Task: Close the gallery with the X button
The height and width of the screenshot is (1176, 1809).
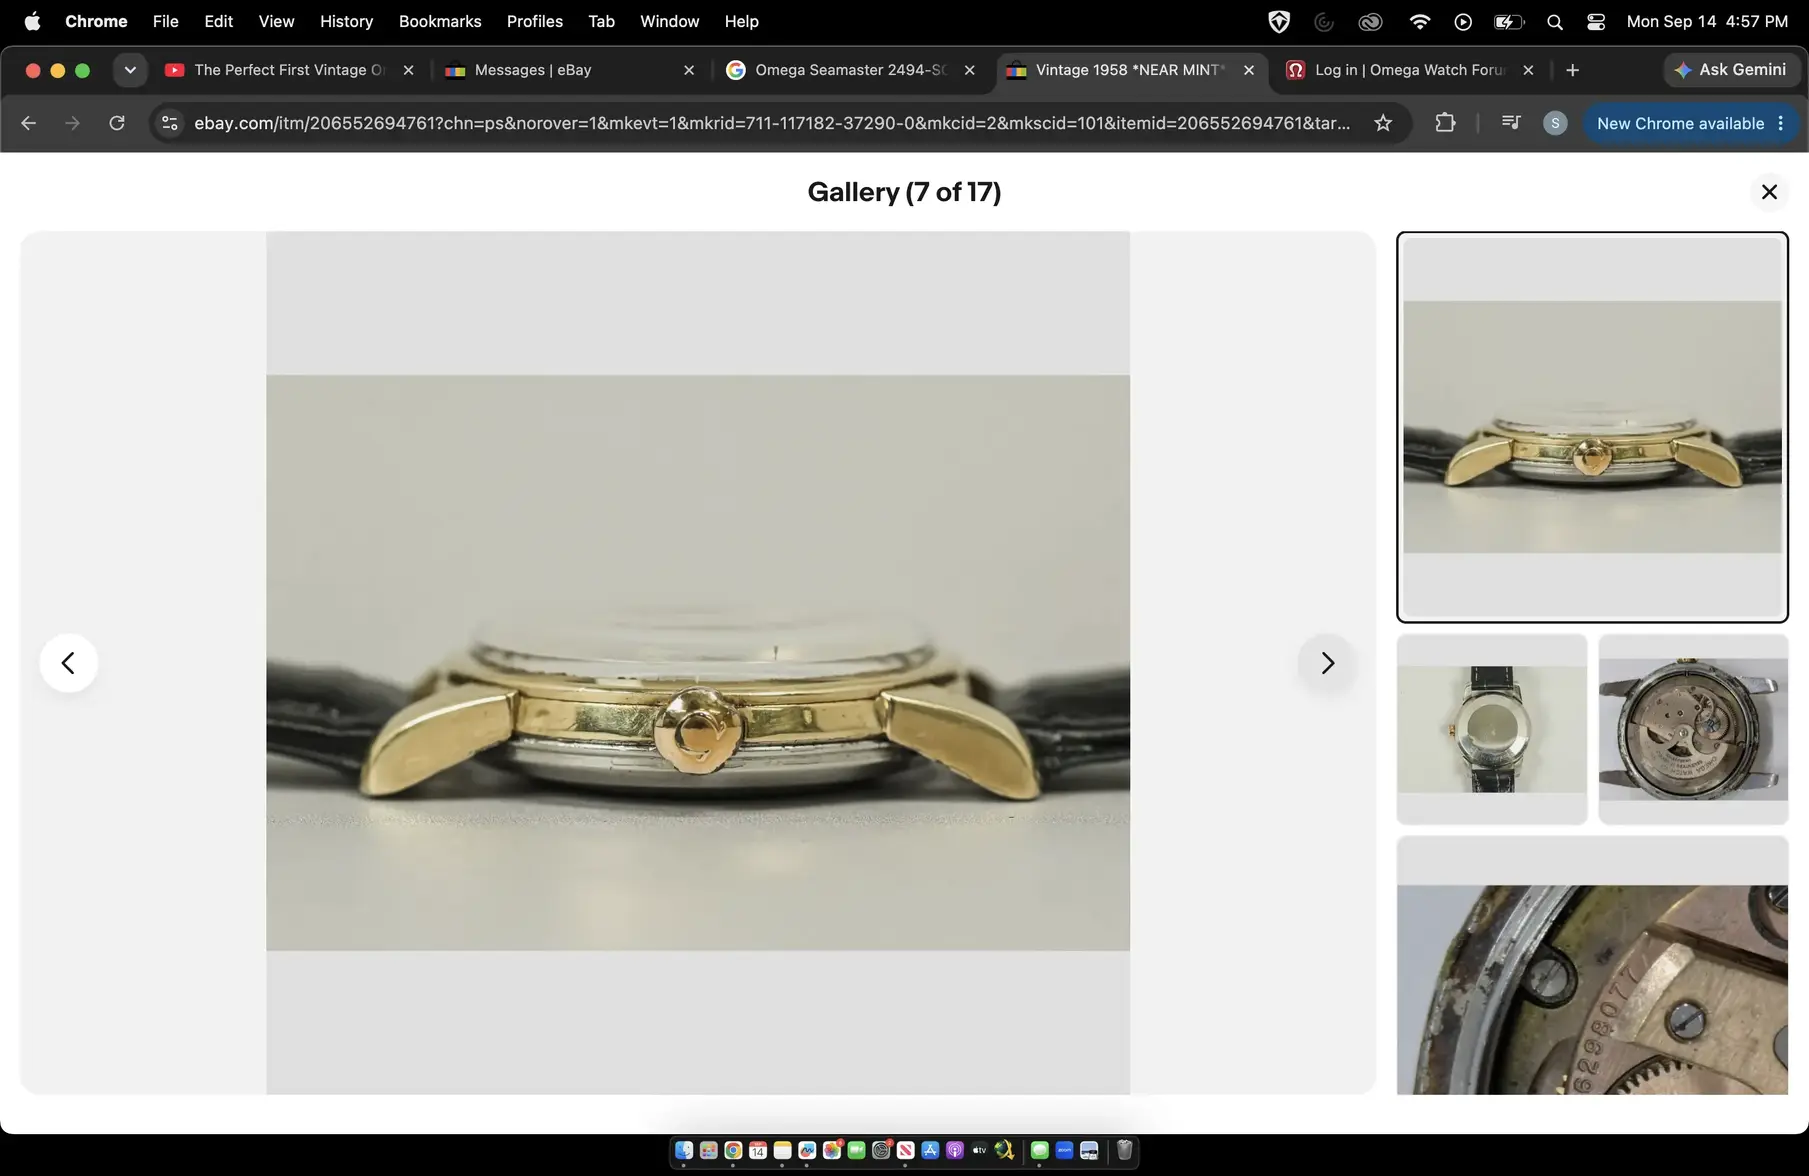Action: click(1769, 192)
